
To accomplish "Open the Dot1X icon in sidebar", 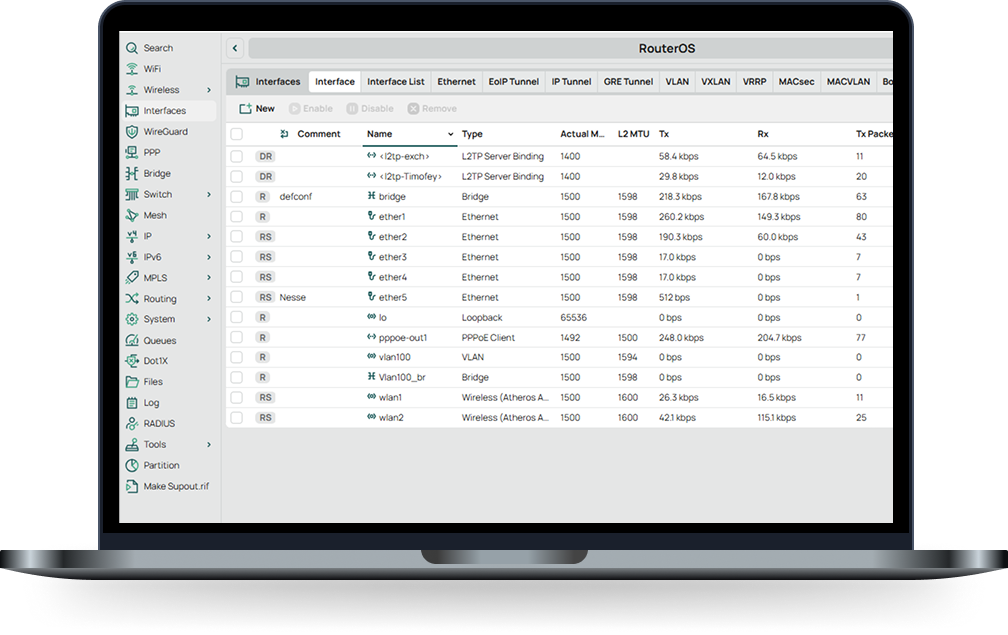I will point(132,361).
